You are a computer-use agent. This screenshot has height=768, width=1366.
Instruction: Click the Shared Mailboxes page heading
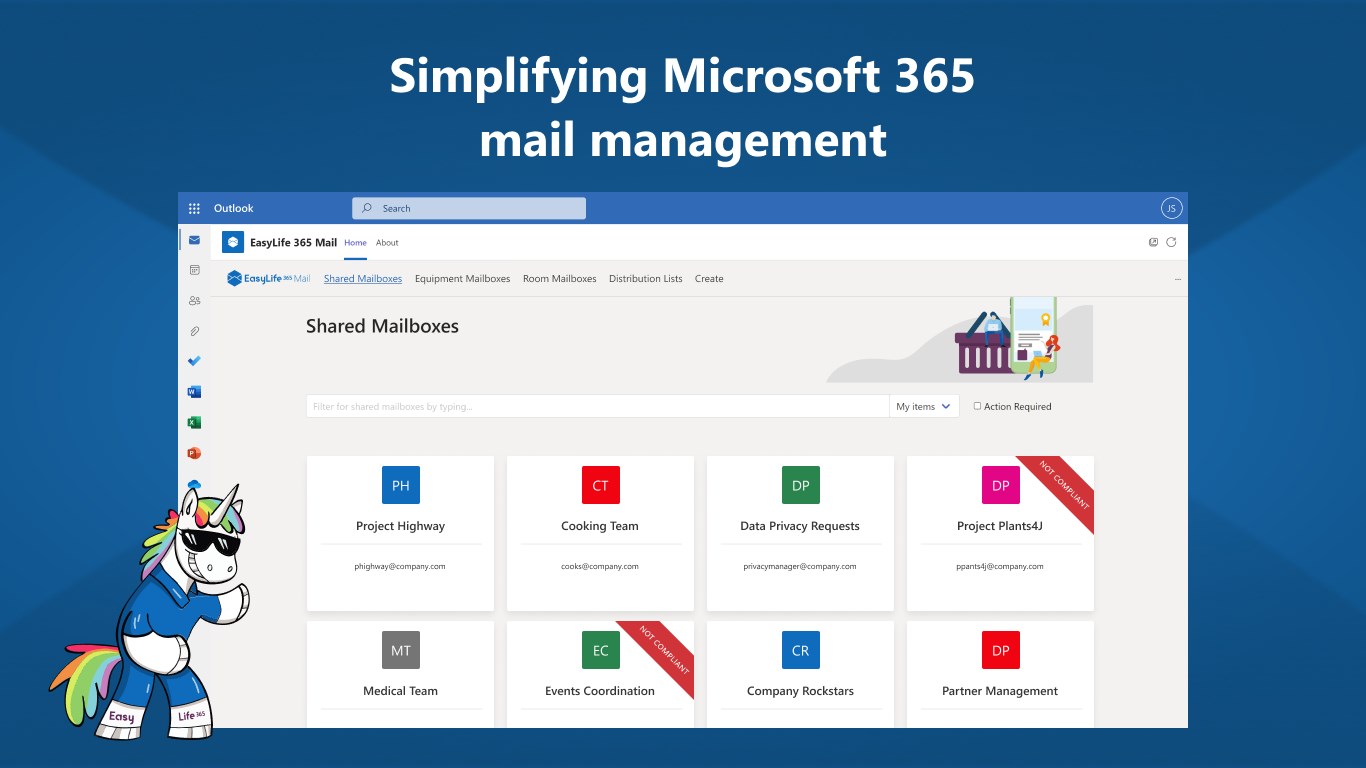(382, 326)
